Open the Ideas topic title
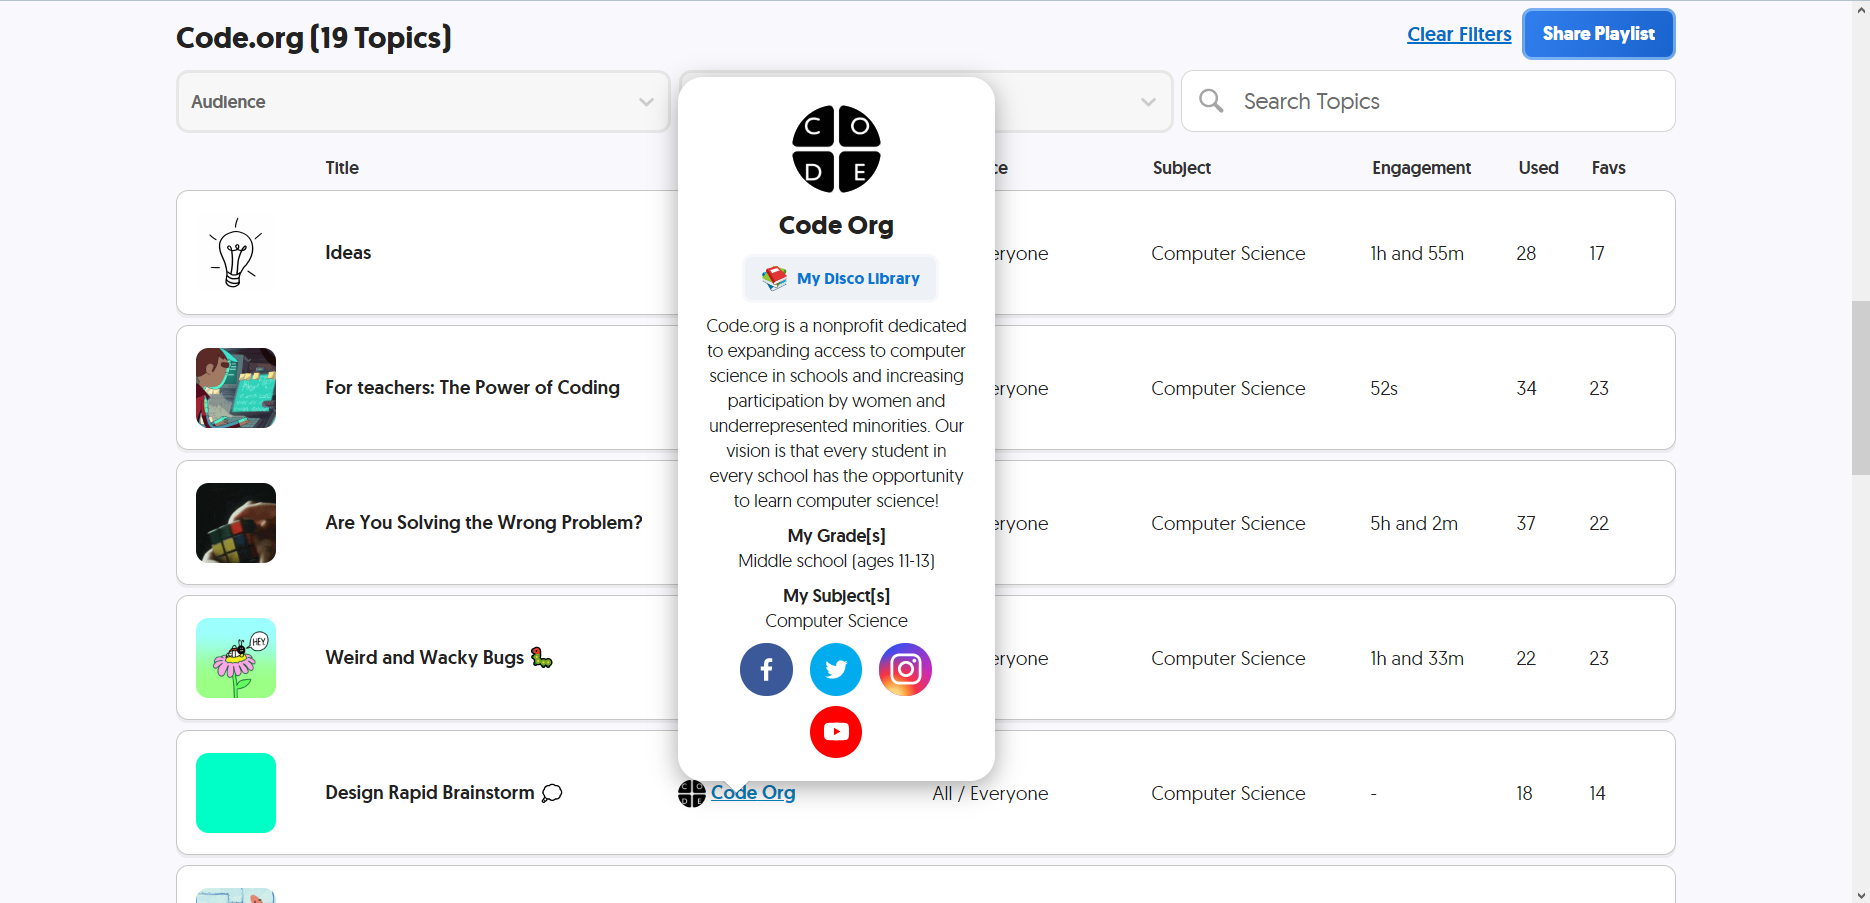The image size is (1870, 903). 348,253
